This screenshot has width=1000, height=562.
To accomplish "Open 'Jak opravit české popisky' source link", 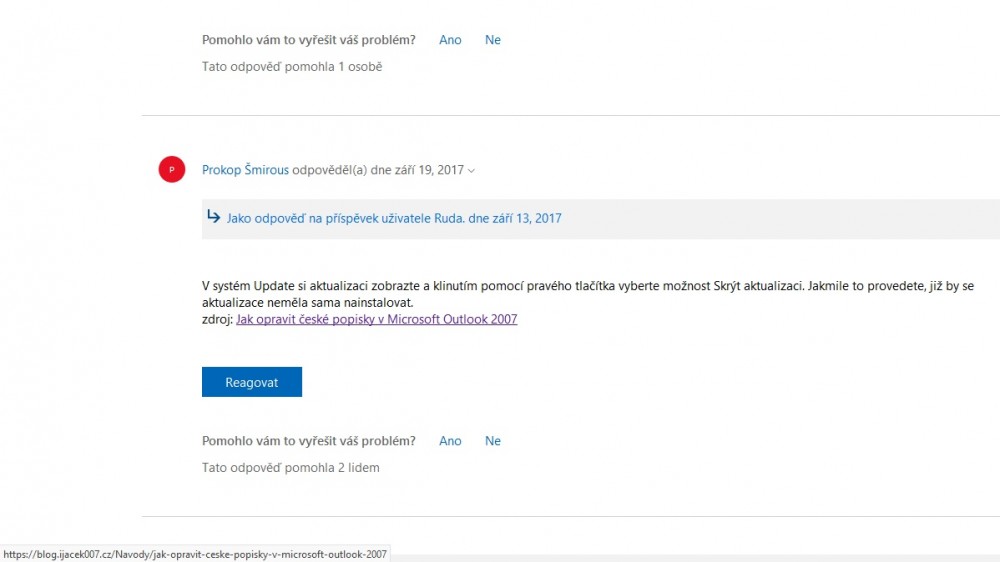I will [376, 320].
